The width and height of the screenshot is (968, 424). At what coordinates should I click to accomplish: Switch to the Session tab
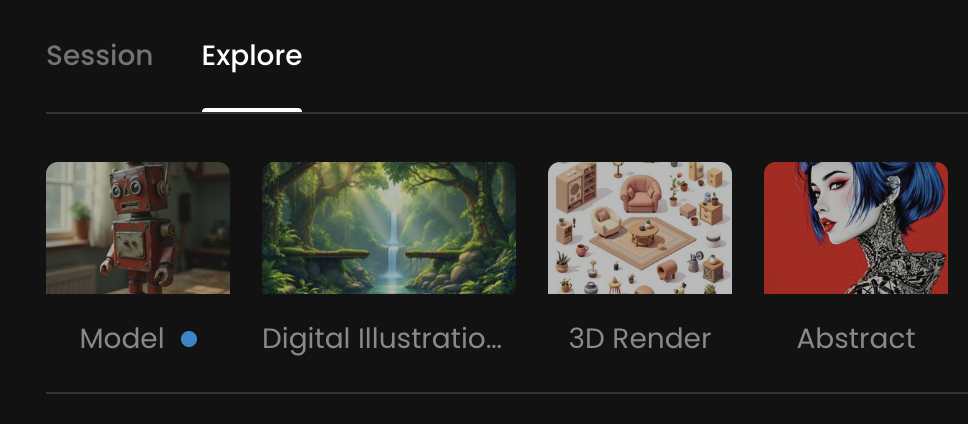click(x=99, y=56)
